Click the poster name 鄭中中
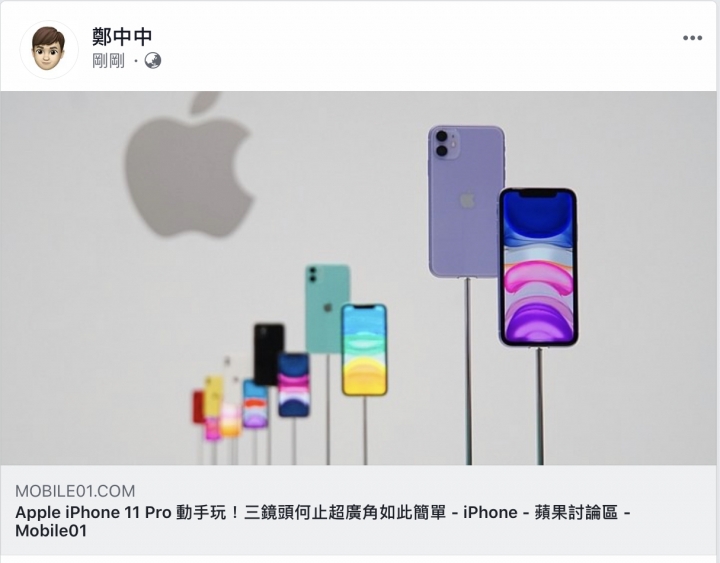 (x=122, y=36)
